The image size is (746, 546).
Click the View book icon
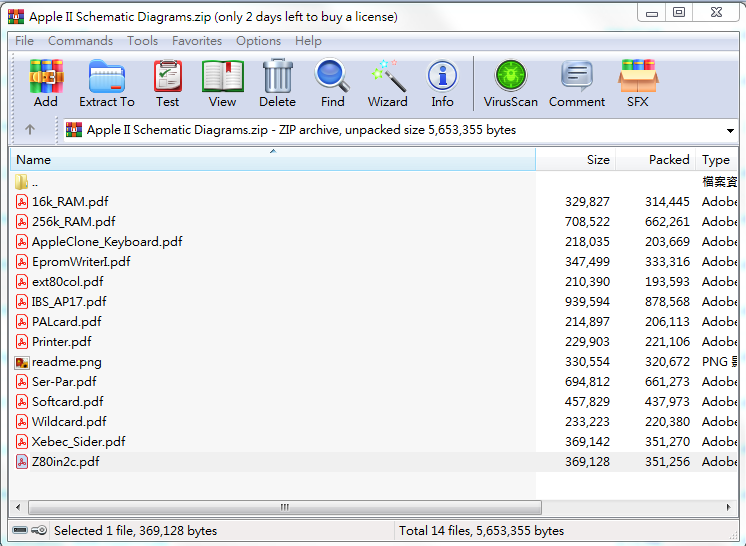pyautogui.click(x=222, y=76)
